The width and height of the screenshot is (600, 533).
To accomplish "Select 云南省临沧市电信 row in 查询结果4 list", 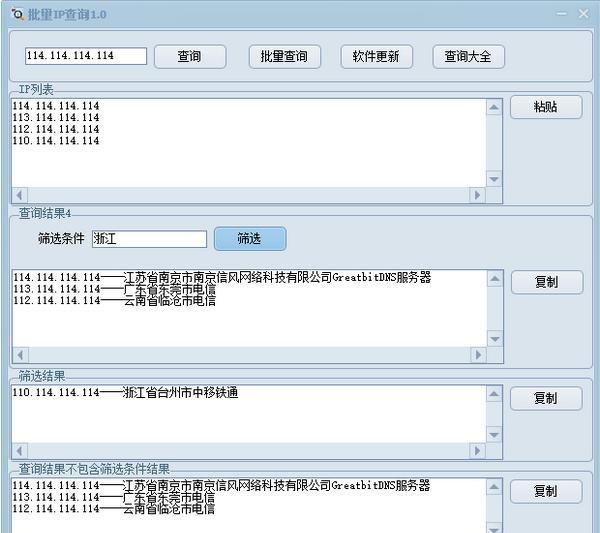I will (115, 301).
